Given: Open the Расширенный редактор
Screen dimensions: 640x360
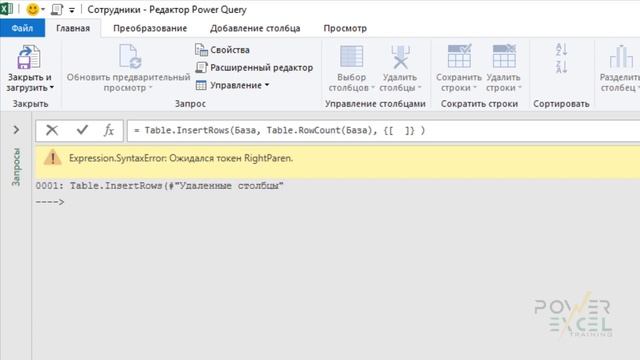Looking at the screenshot, I should [261, 67].
